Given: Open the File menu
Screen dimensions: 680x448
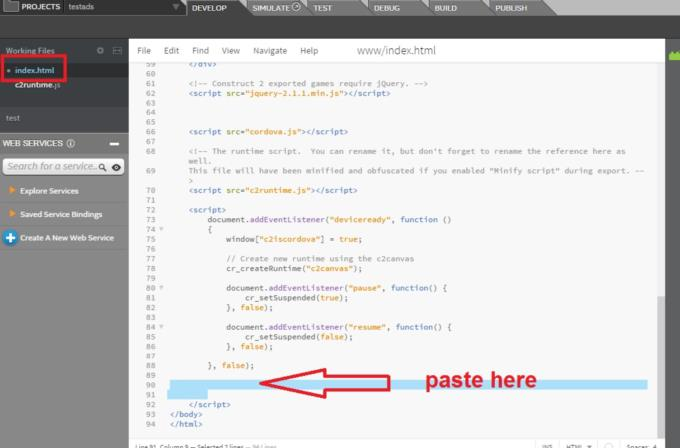Looking at the screenshot, I should point(144,51).
